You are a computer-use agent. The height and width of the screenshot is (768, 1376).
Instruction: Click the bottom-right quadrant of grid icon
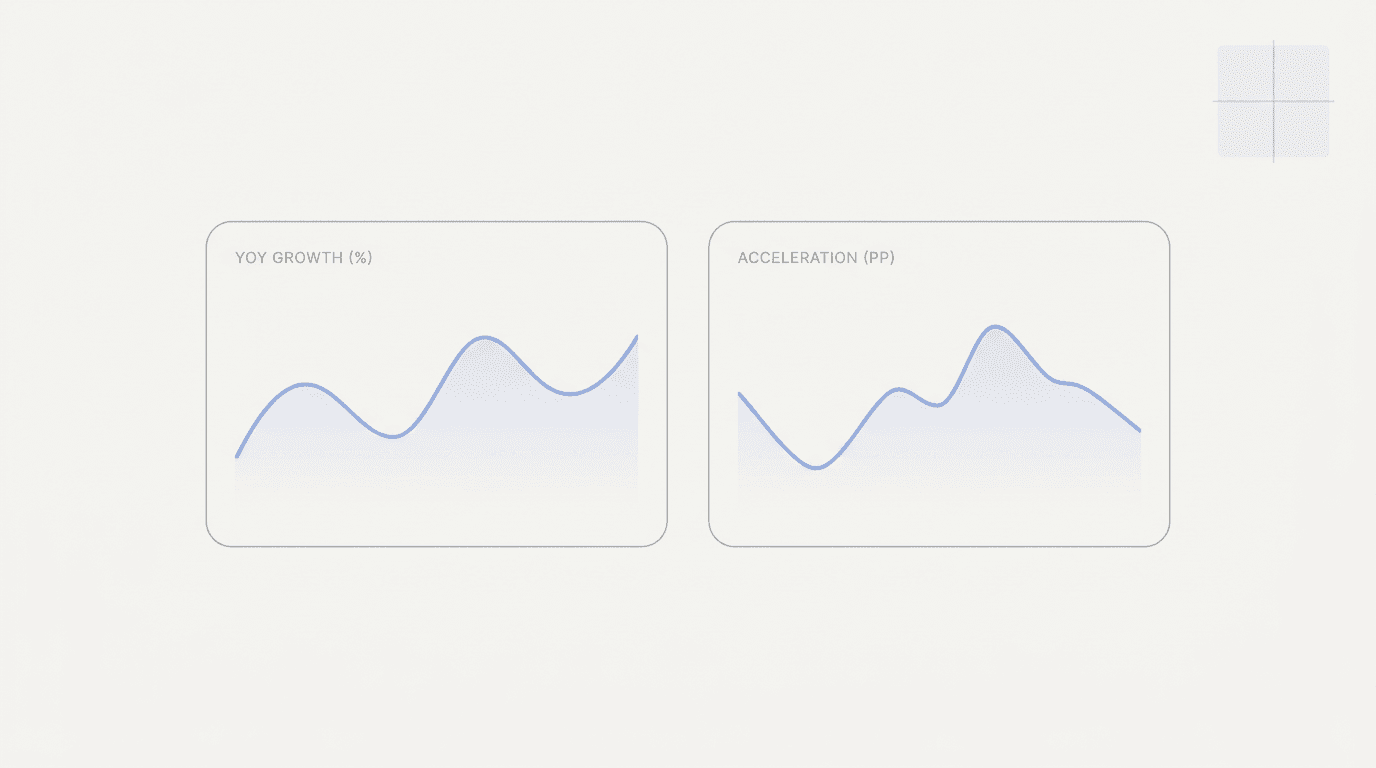click(1302, 130)
